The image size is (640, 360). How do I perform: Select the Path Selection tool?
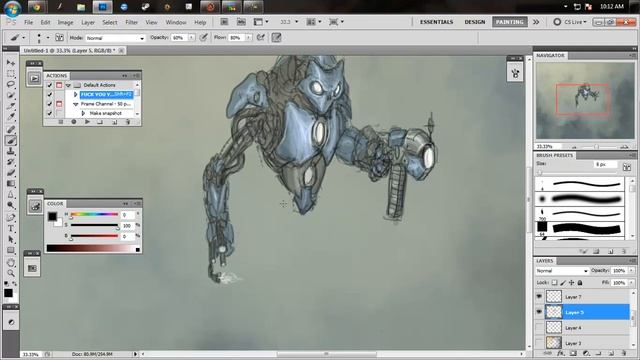(11, 240)
